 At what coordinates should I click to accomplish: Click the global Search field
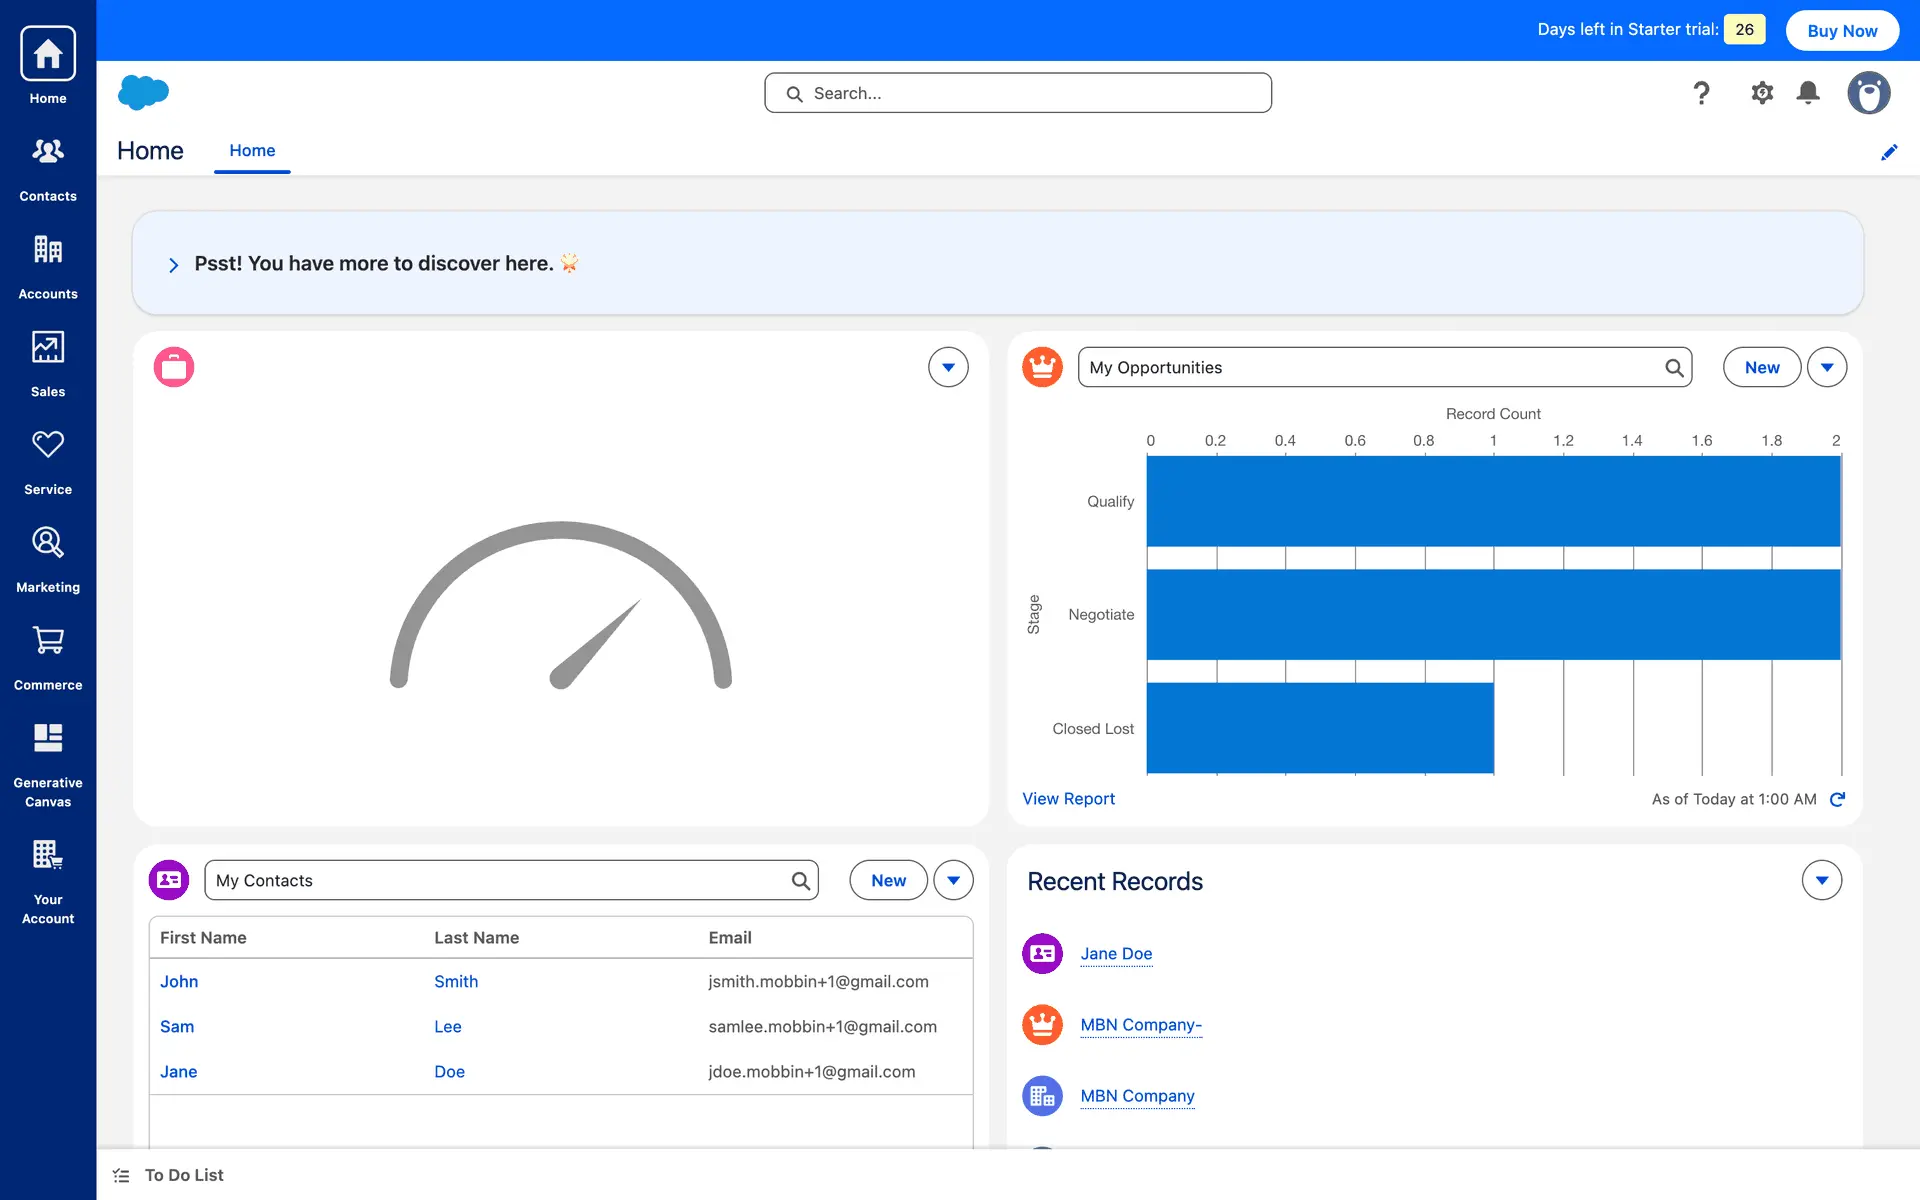tap(1018, 93)
